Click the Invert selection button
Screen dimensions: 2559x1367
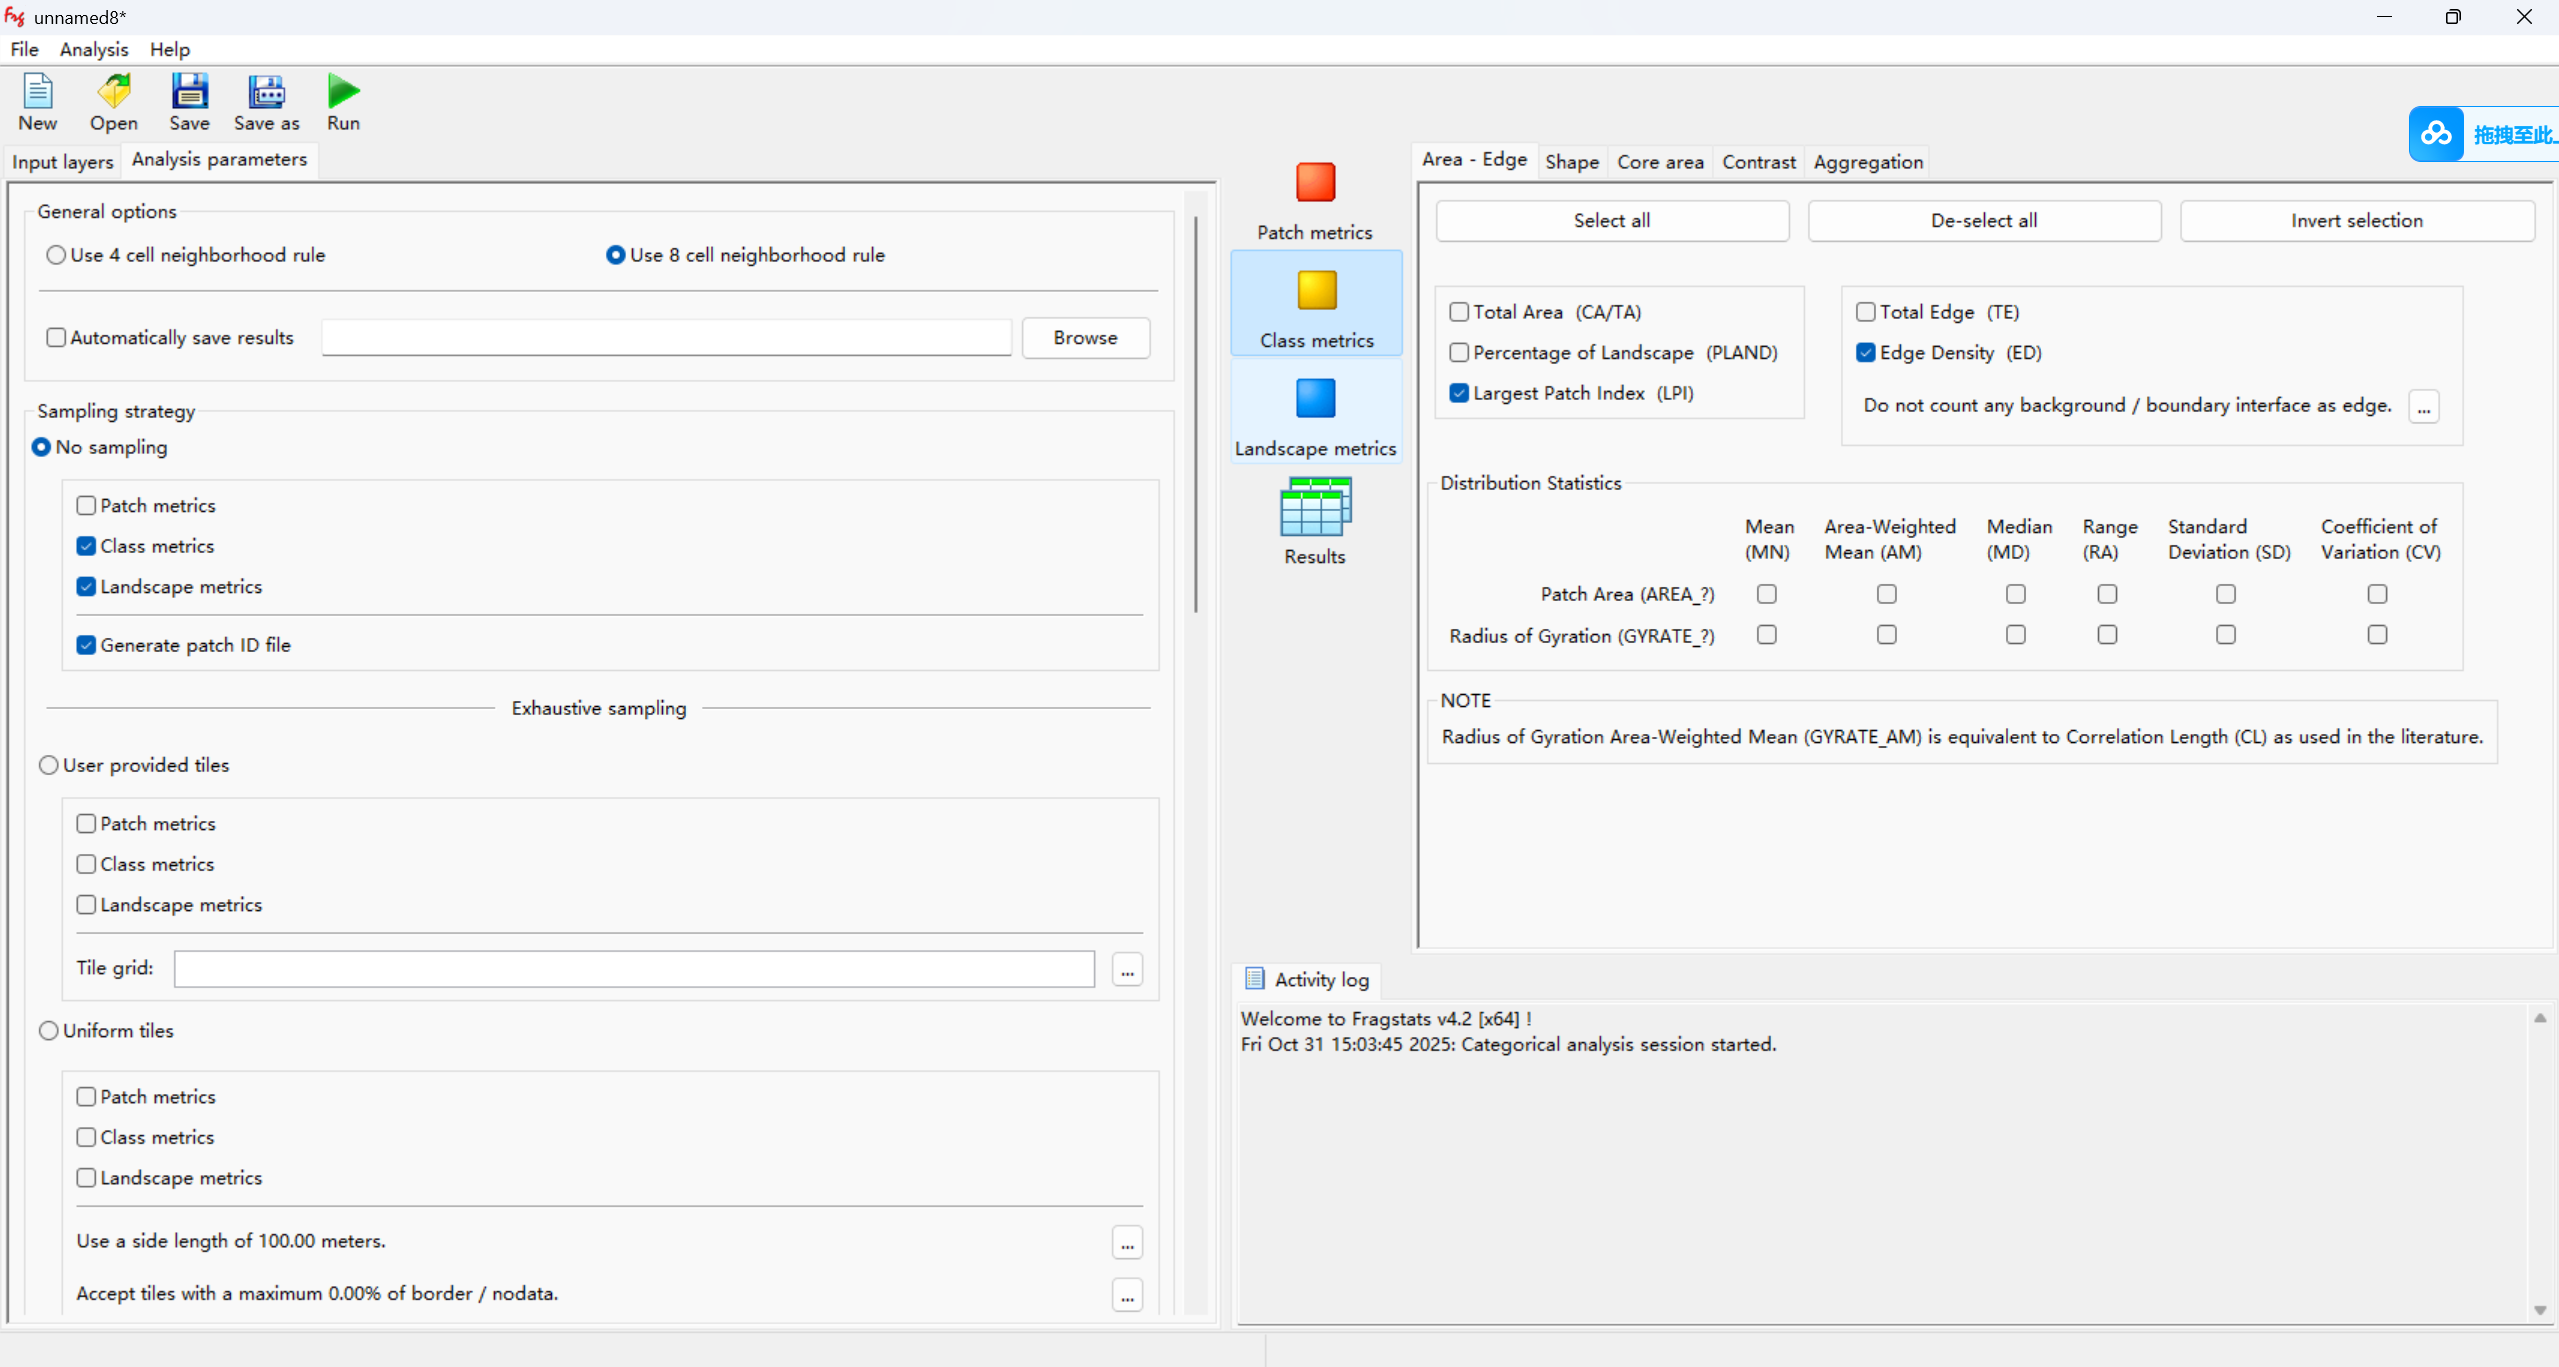point(2357,221)
